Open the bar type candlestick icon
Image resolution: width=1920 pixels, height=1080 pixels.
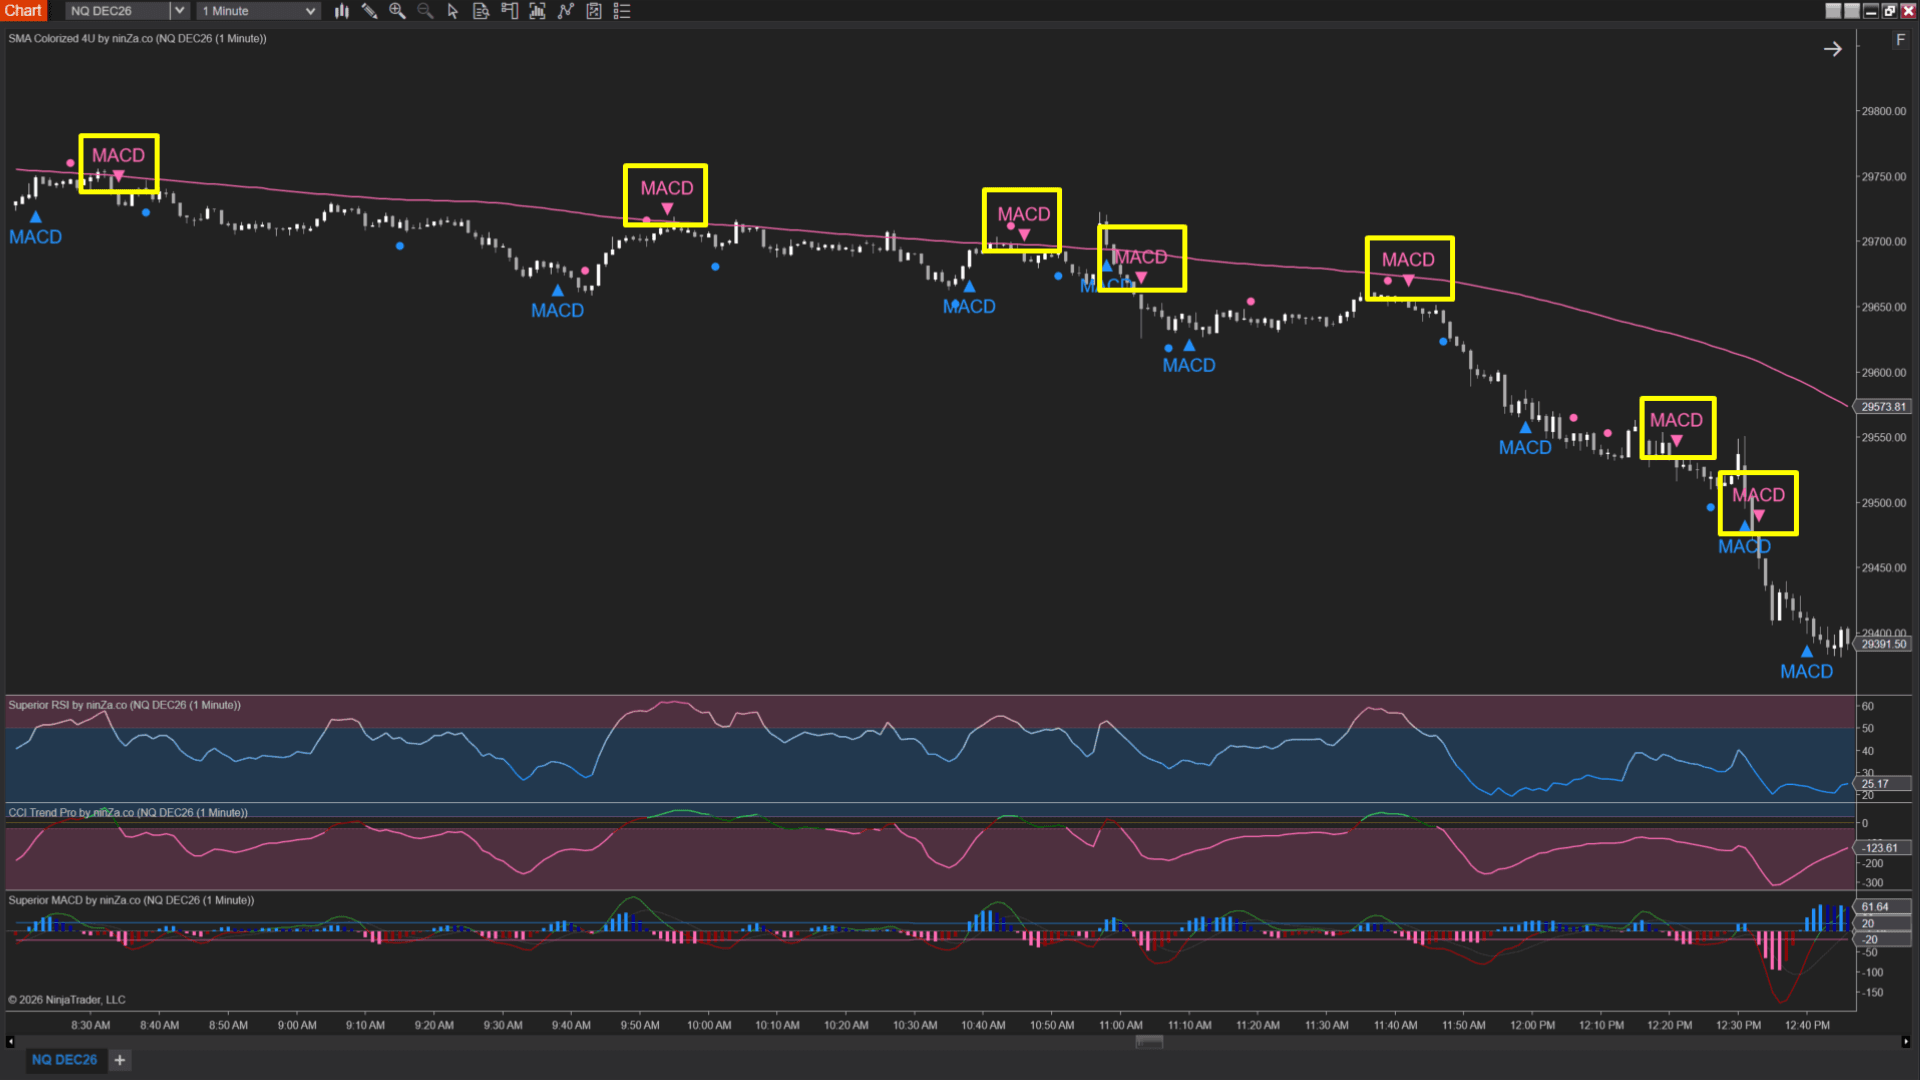342,11
